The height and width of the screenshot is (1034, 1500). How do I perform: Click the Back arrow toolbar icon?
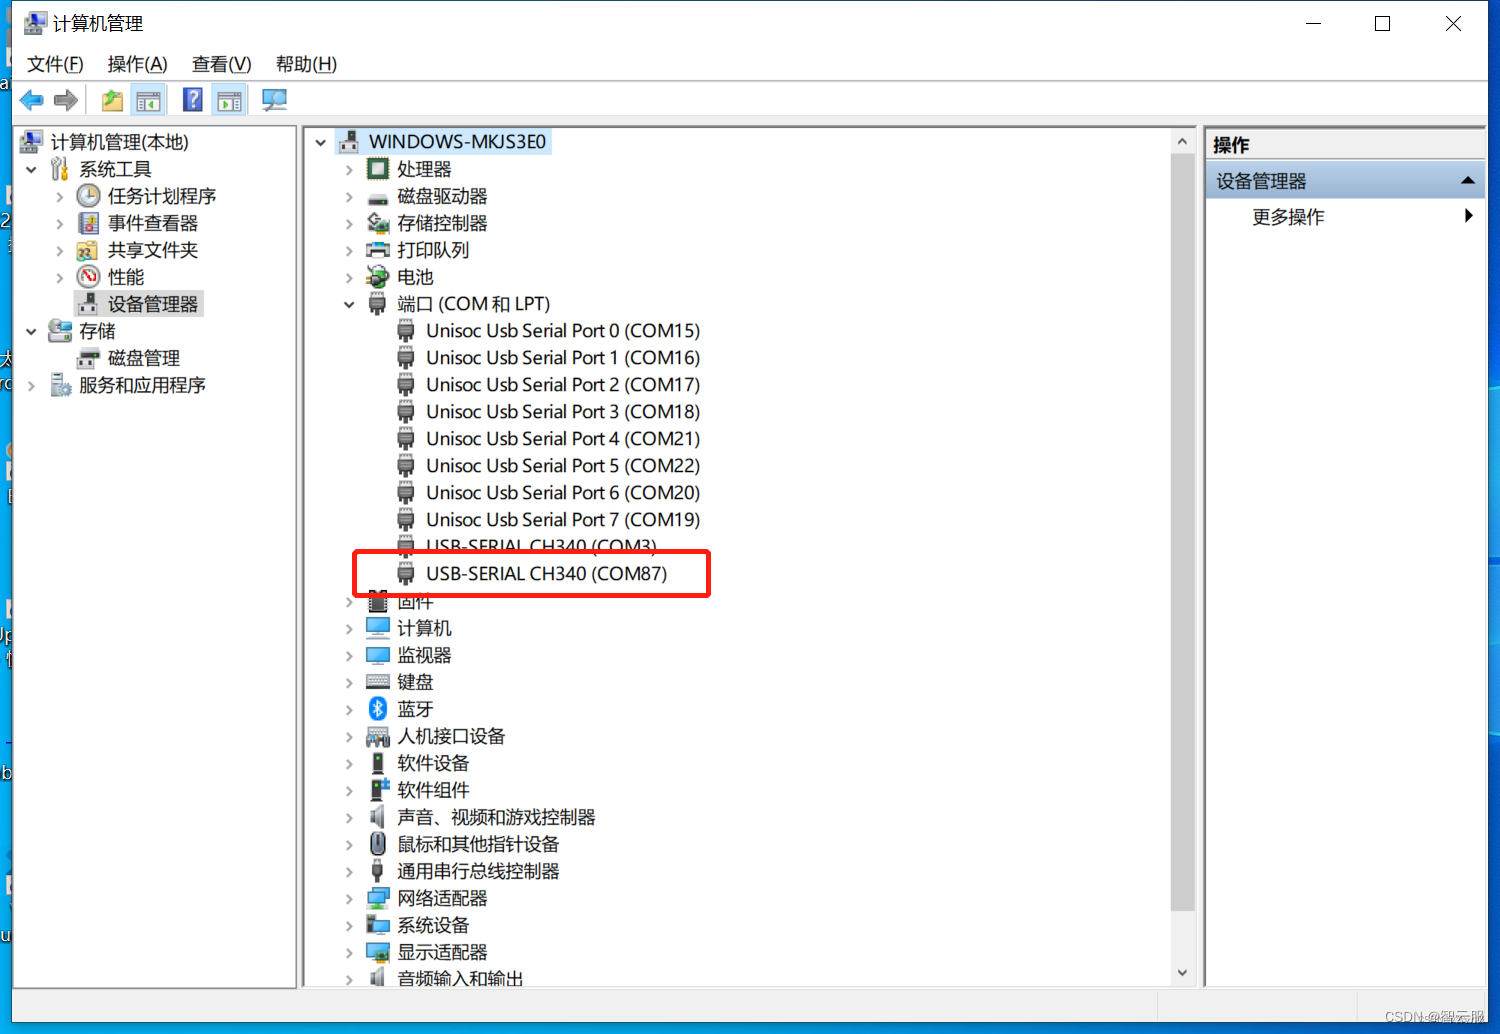tap(32, 100)
